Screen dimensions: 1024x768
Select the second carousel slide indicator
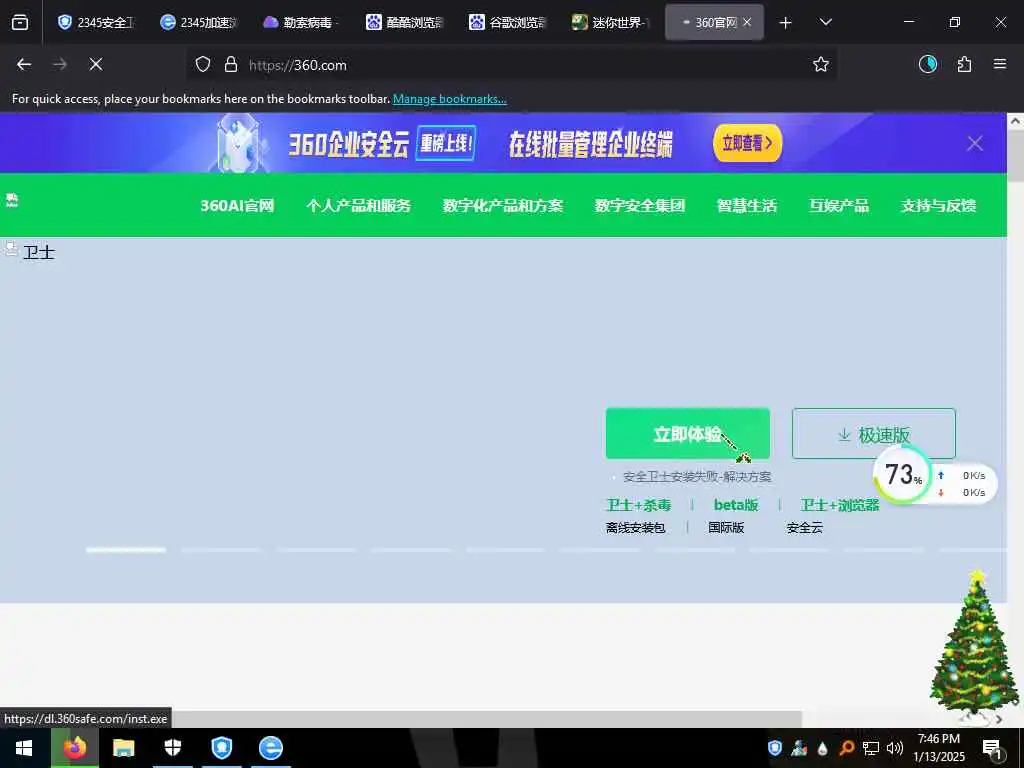[x=221, y=550]
